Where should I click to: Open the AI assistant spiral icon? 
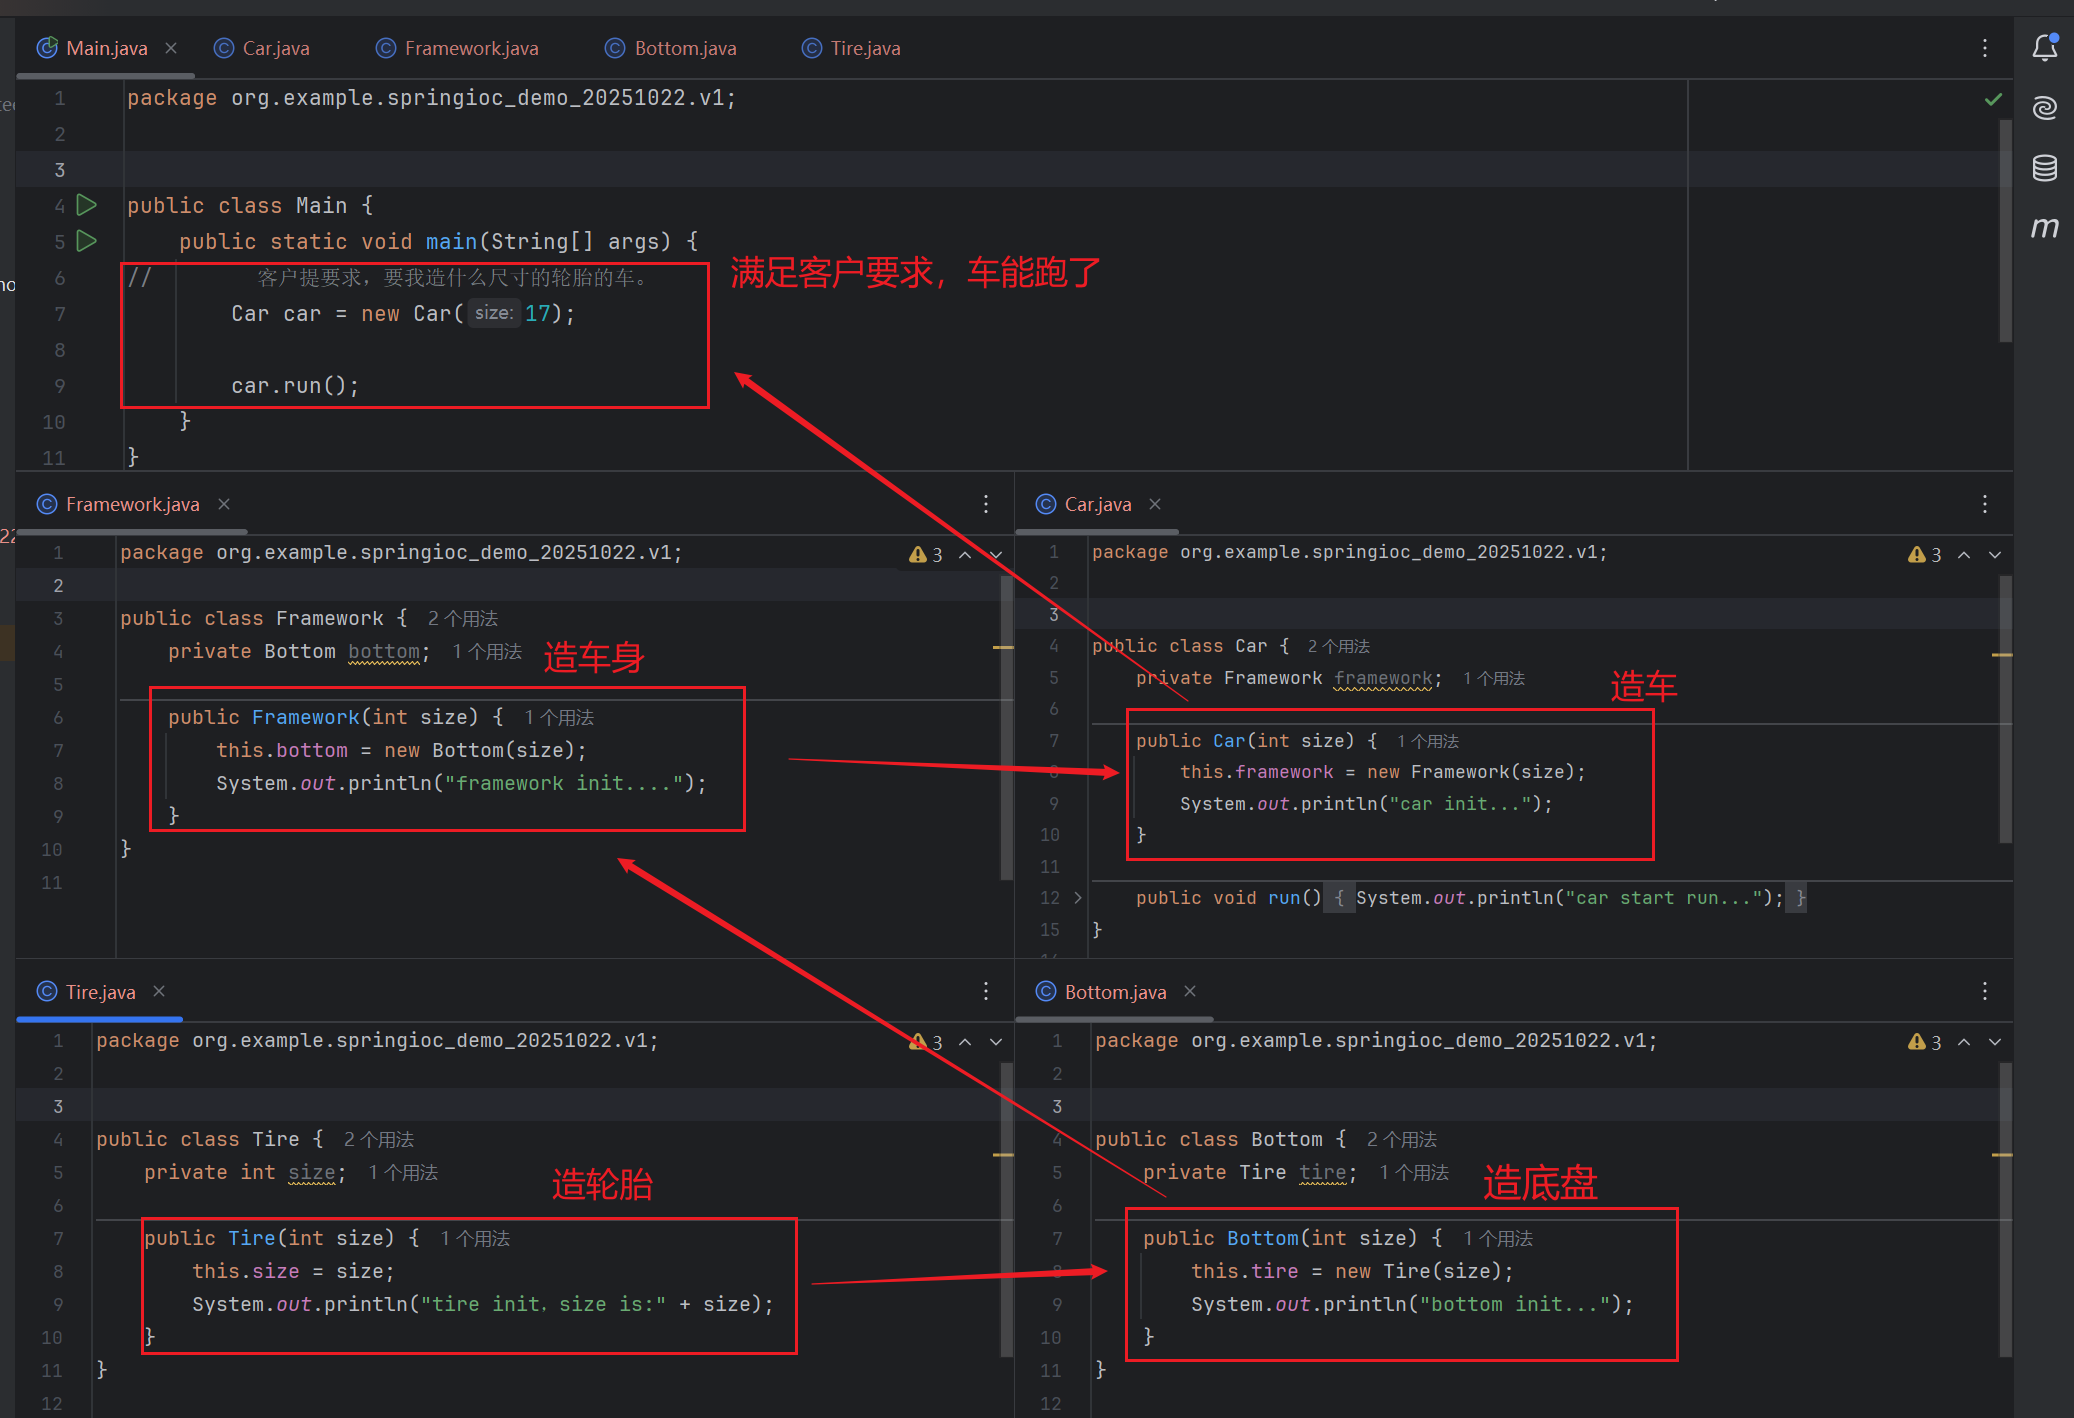(x=2045, y=107)
